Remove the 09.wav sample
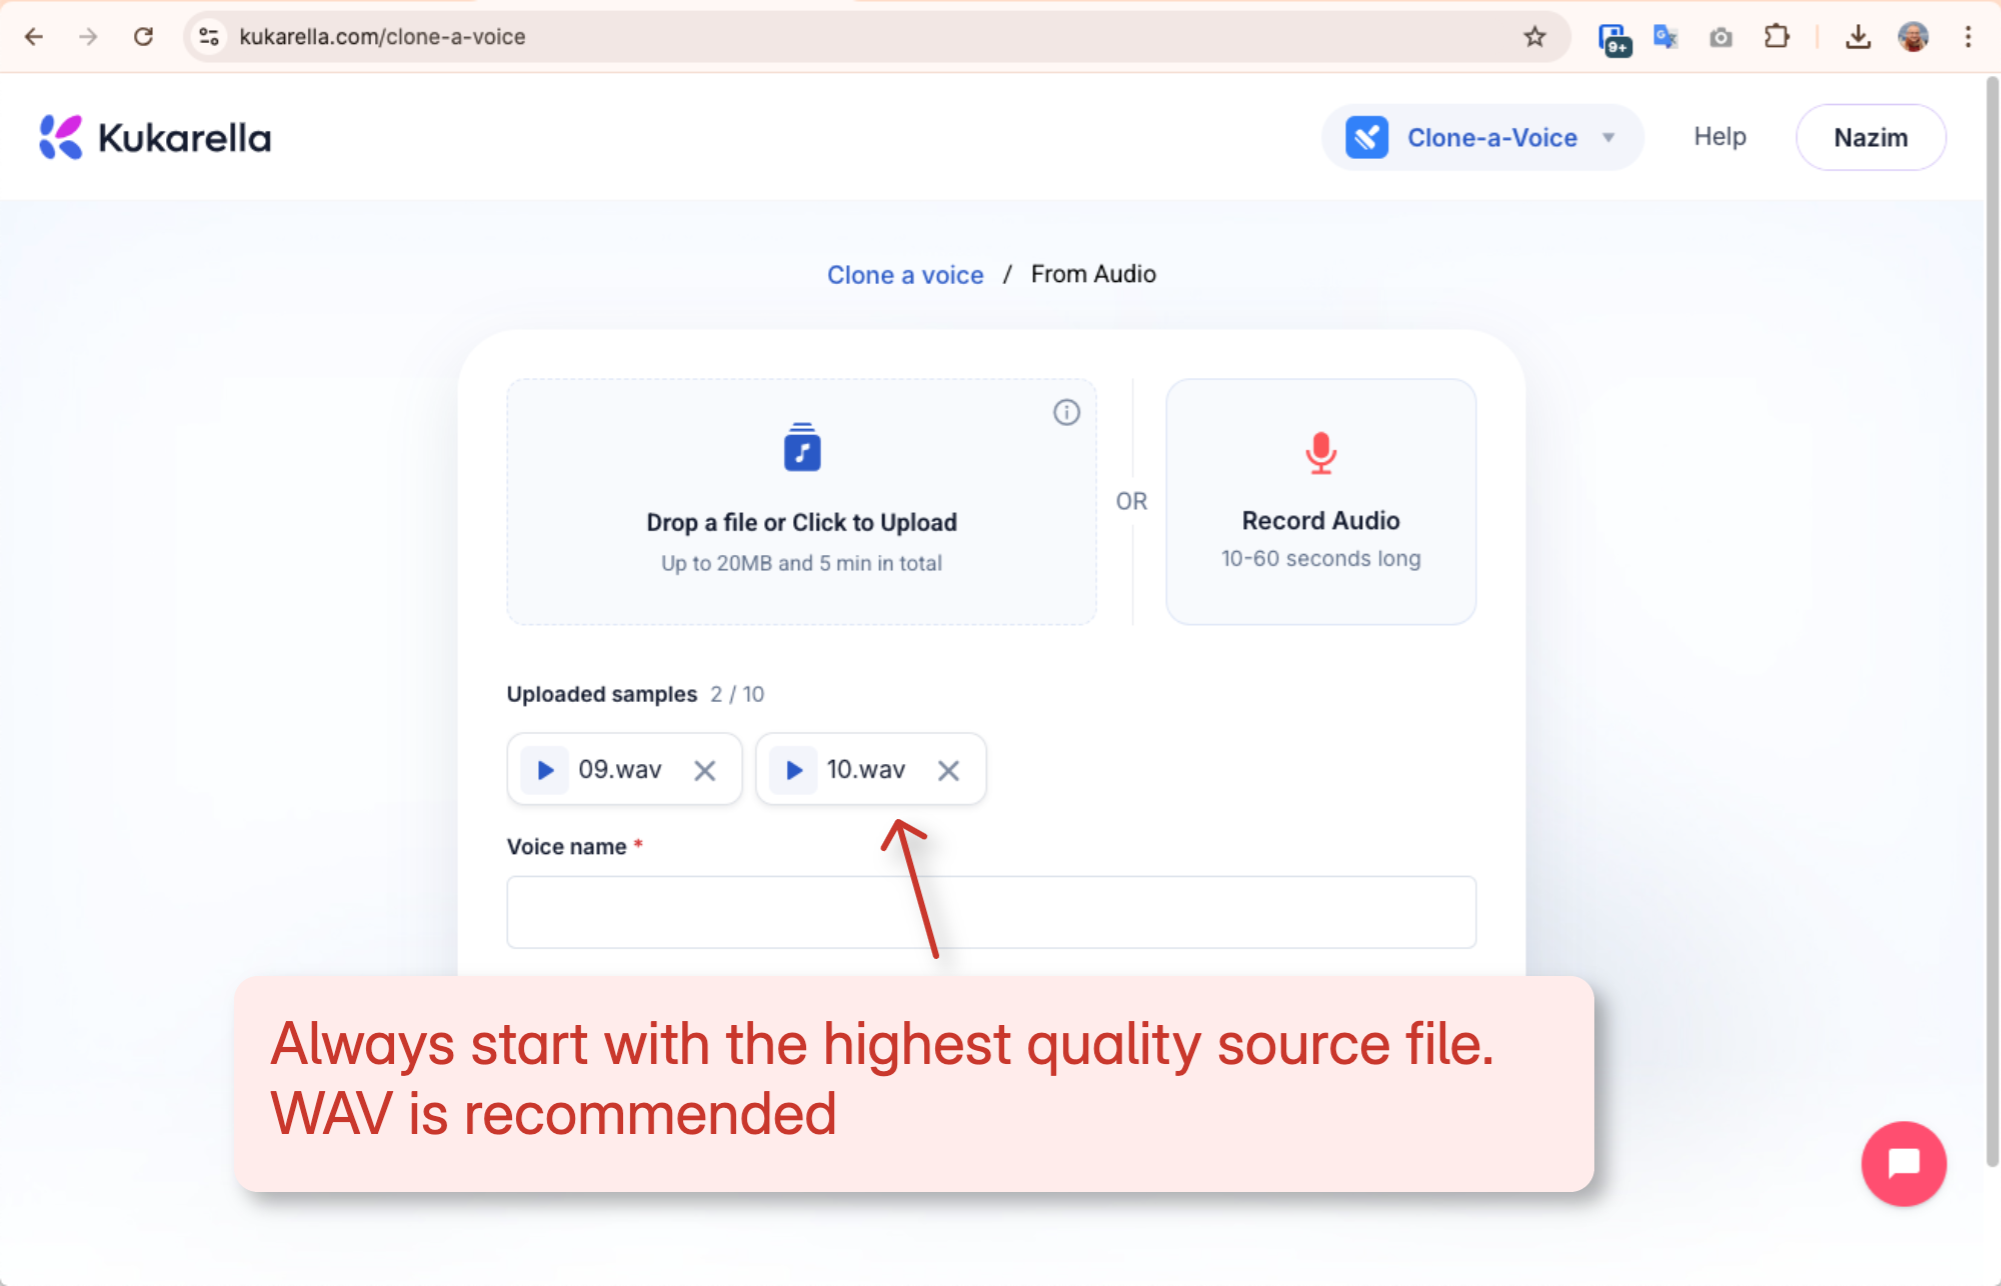Screen dimensions: 2001x1286 click(705, 770)
